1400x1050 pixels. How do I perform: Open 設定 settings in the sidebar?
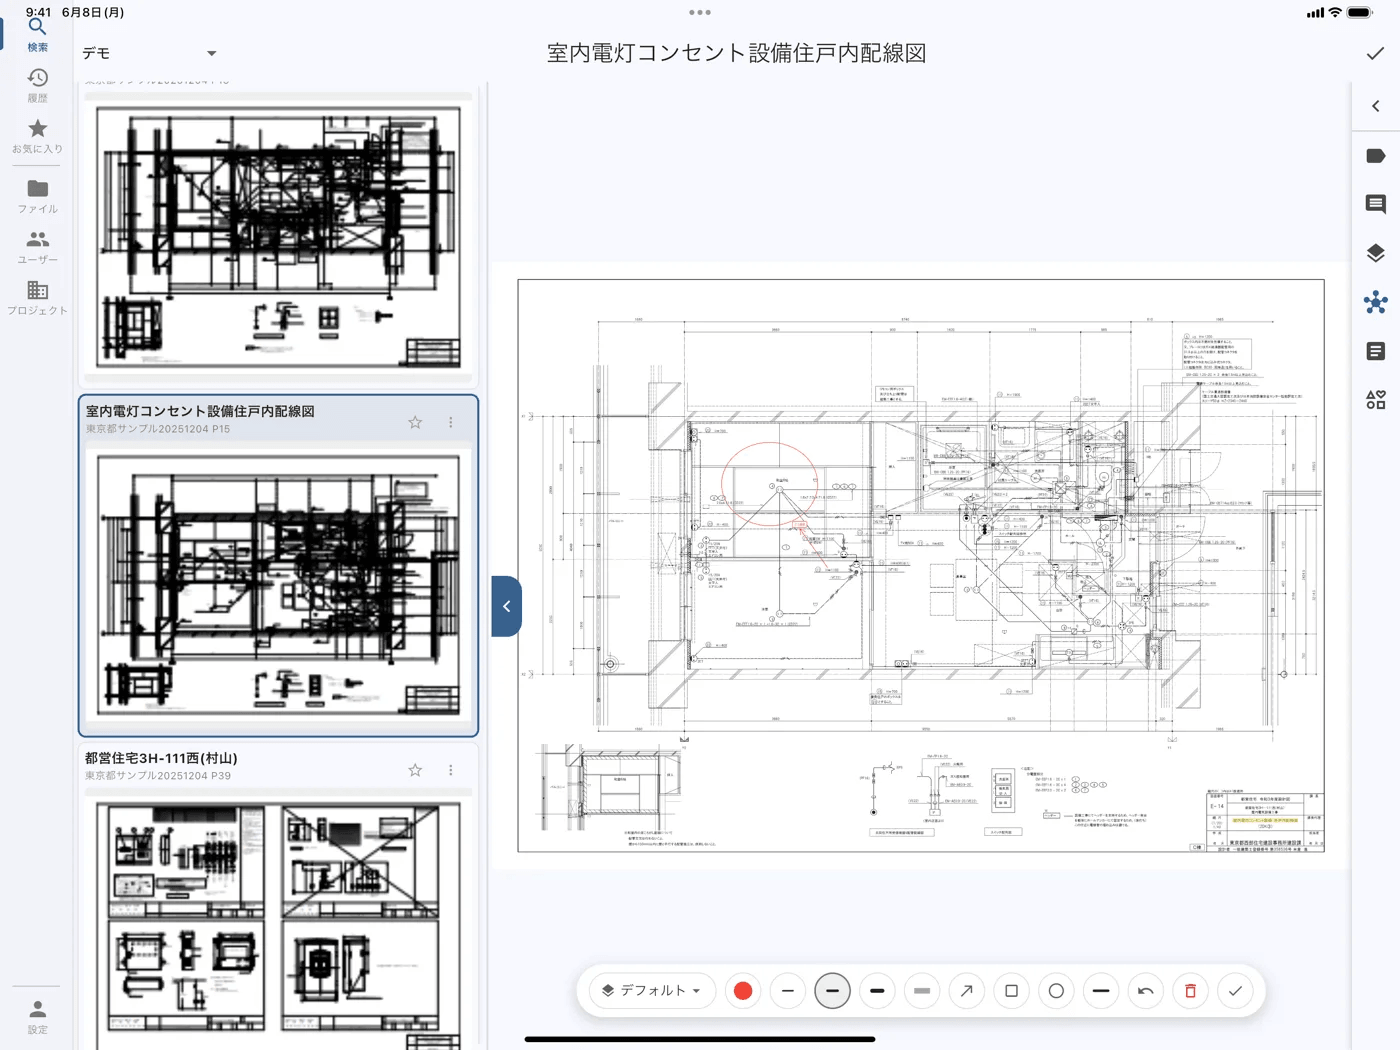[x=37, y=1017]
